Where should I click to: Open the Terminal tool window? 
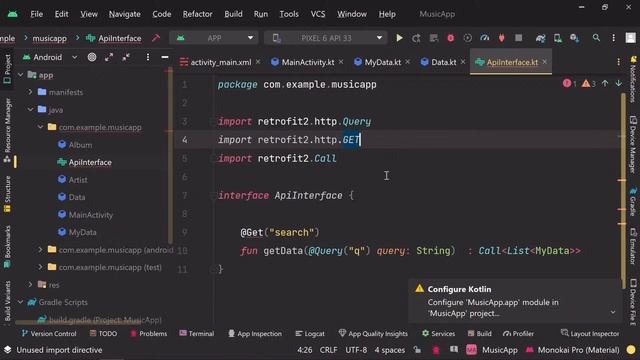coord(197,333)
